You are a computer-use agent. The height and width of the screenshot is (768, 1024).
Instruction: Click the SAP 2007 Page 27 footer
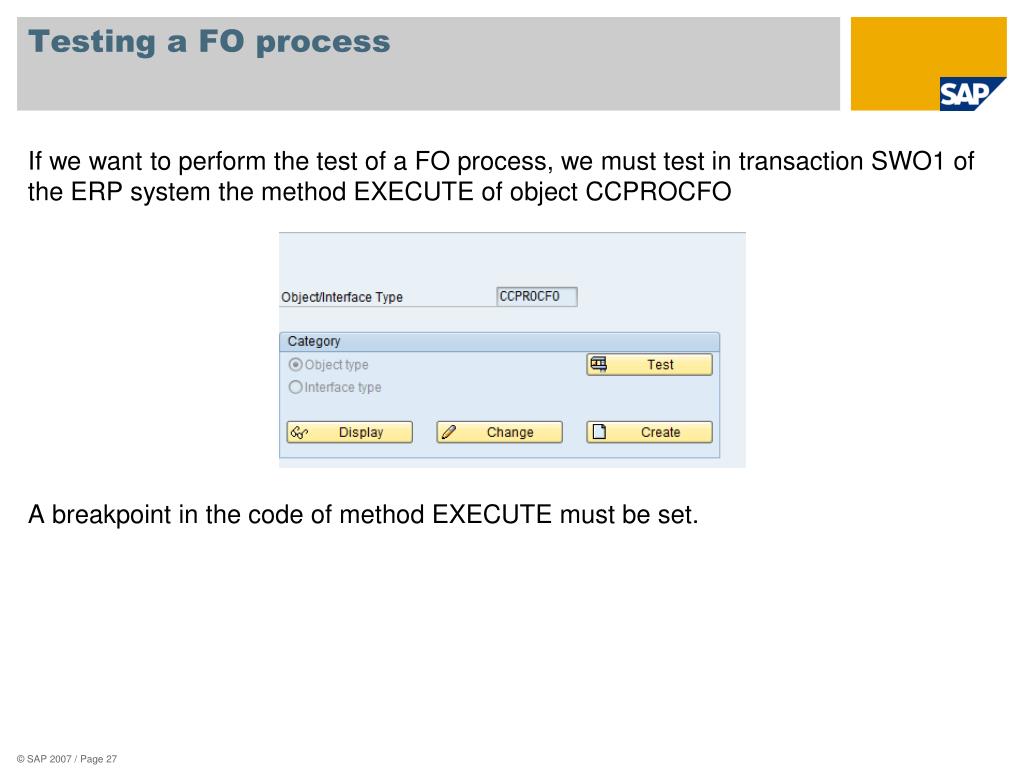coord(67,759)
